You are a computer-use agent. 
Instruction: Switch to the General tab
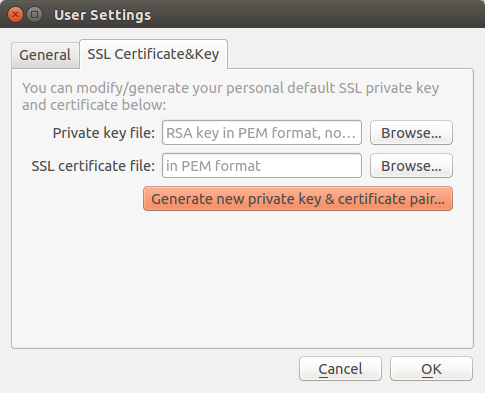(45, 55)
